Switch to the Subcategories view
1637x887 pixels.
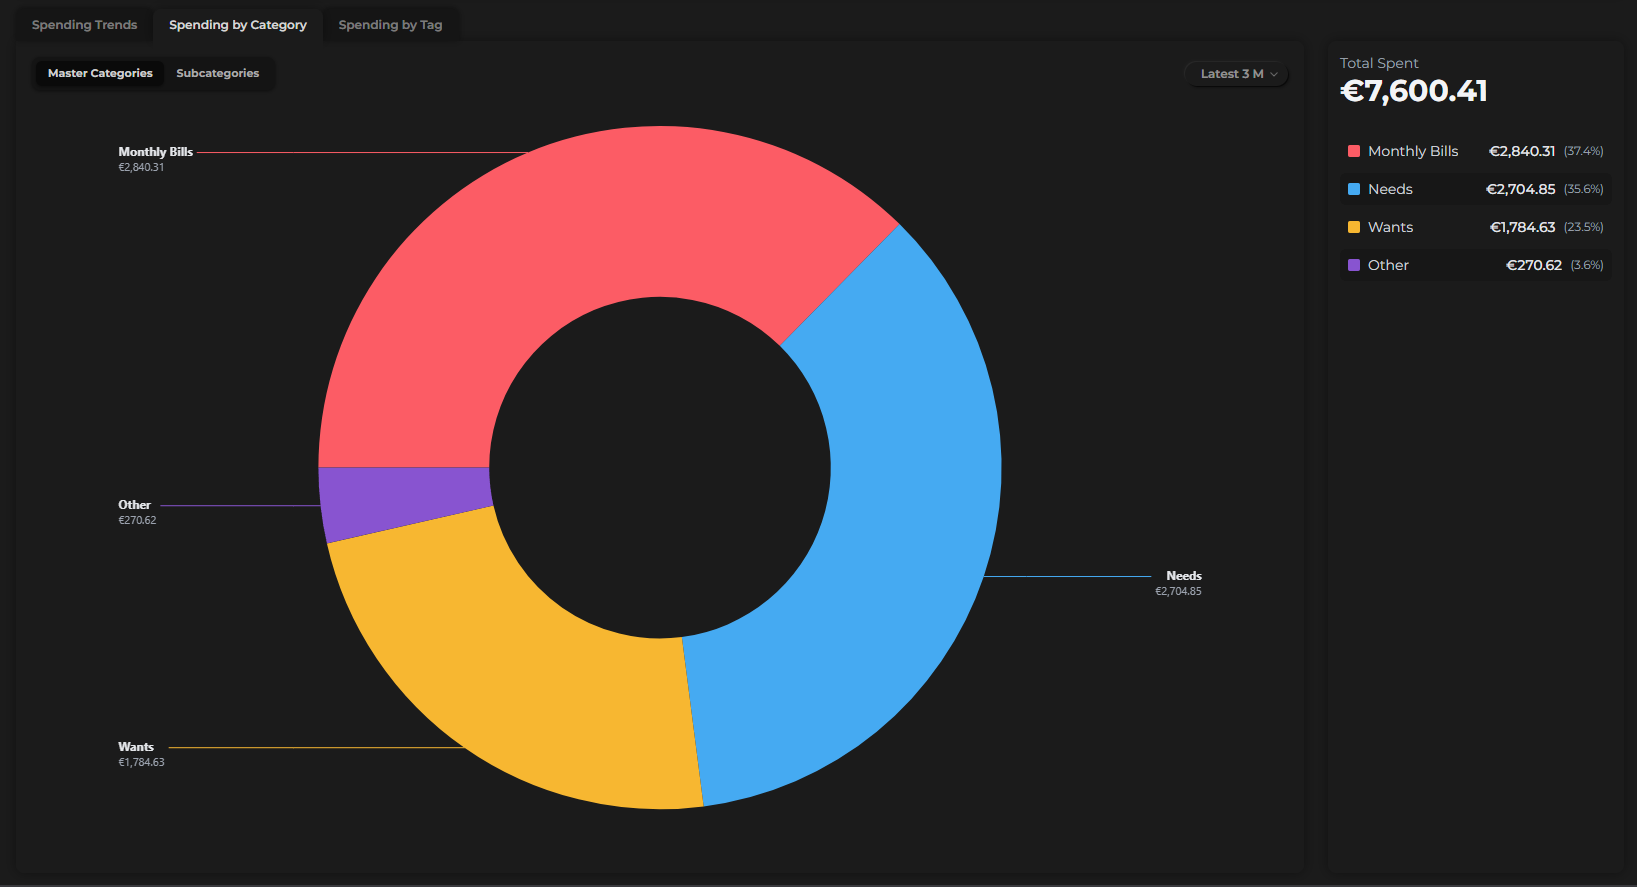tap(217, 73)
